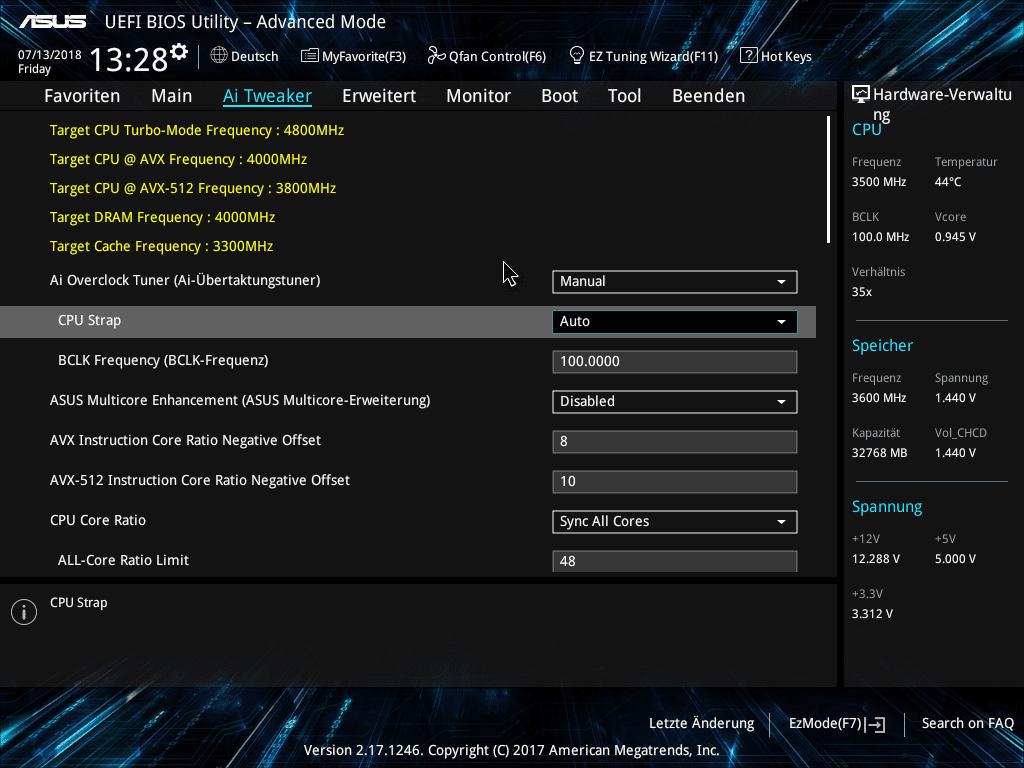Click the EzMode exit arrow icon

coord(876,724)
